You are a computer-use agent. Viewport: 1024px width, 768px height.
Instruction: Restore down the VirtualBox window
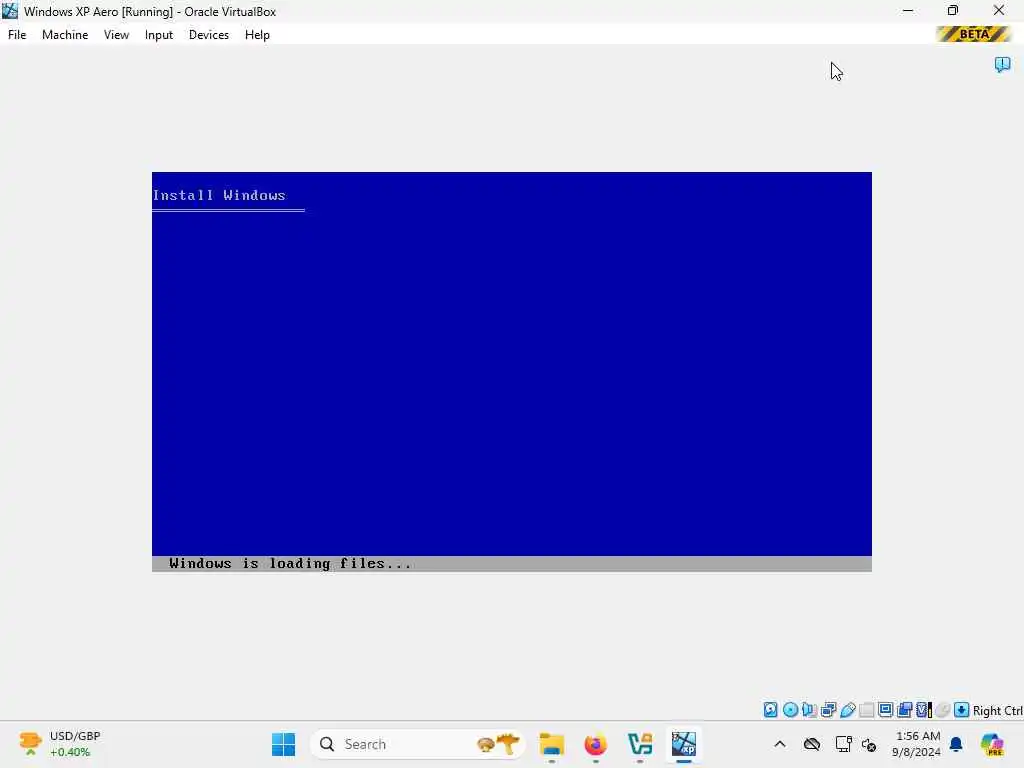[953, 10]
